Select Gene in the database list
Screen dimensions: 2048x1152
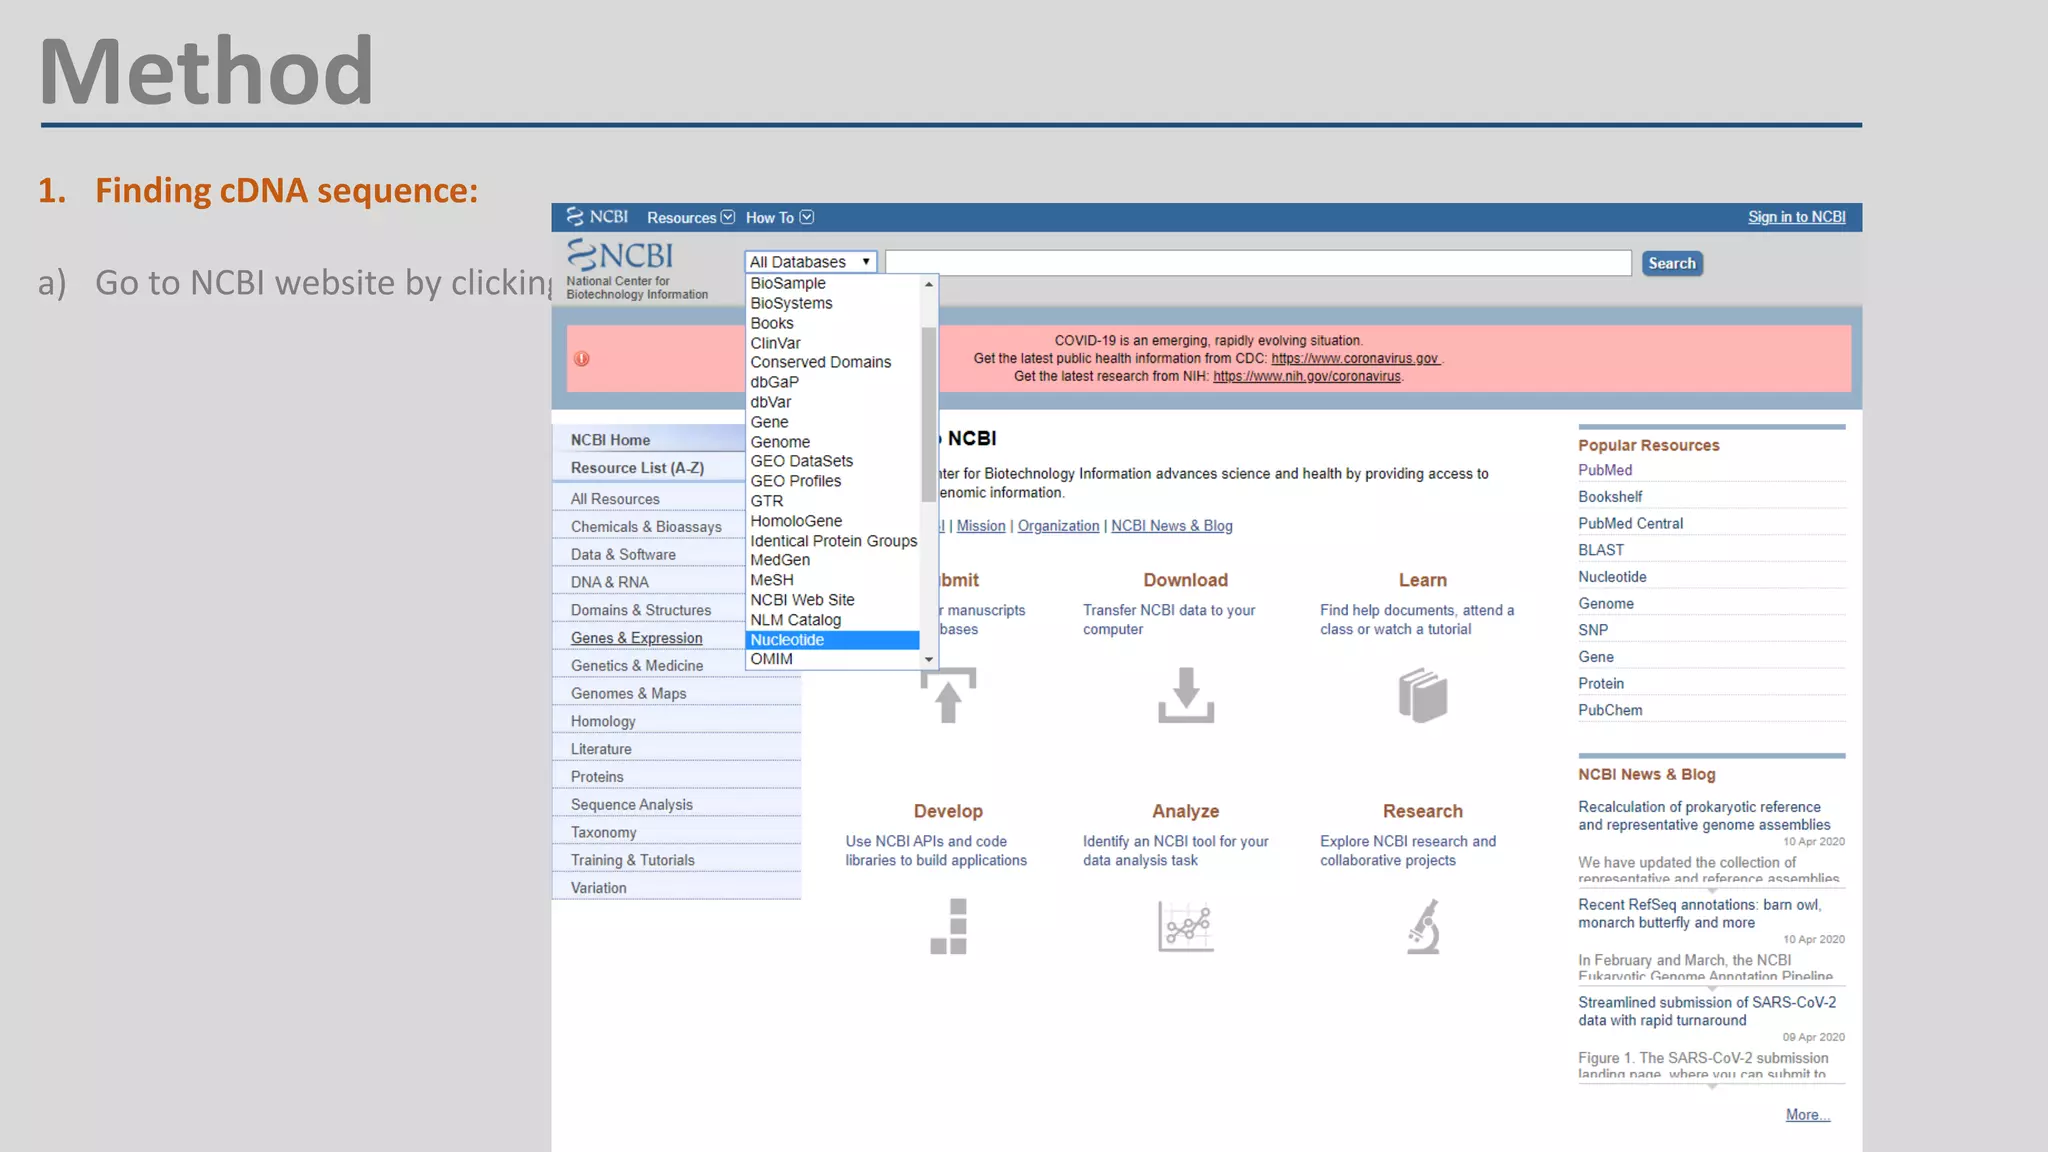pos(832,422)
